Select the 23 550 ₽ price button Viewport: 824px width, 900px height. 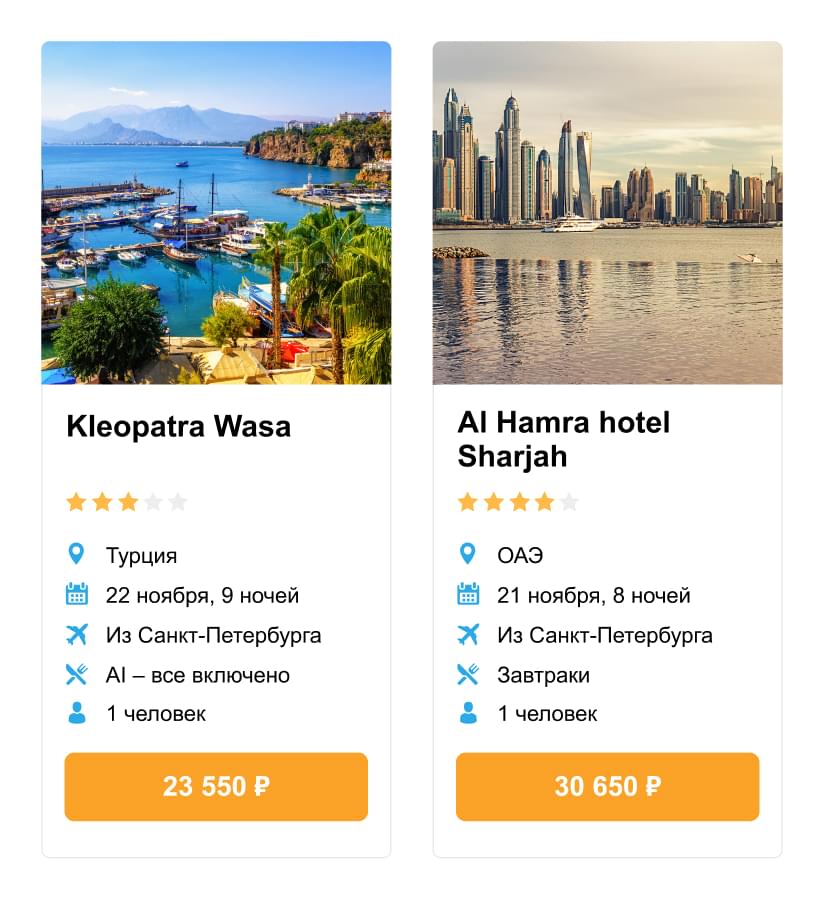216,786
